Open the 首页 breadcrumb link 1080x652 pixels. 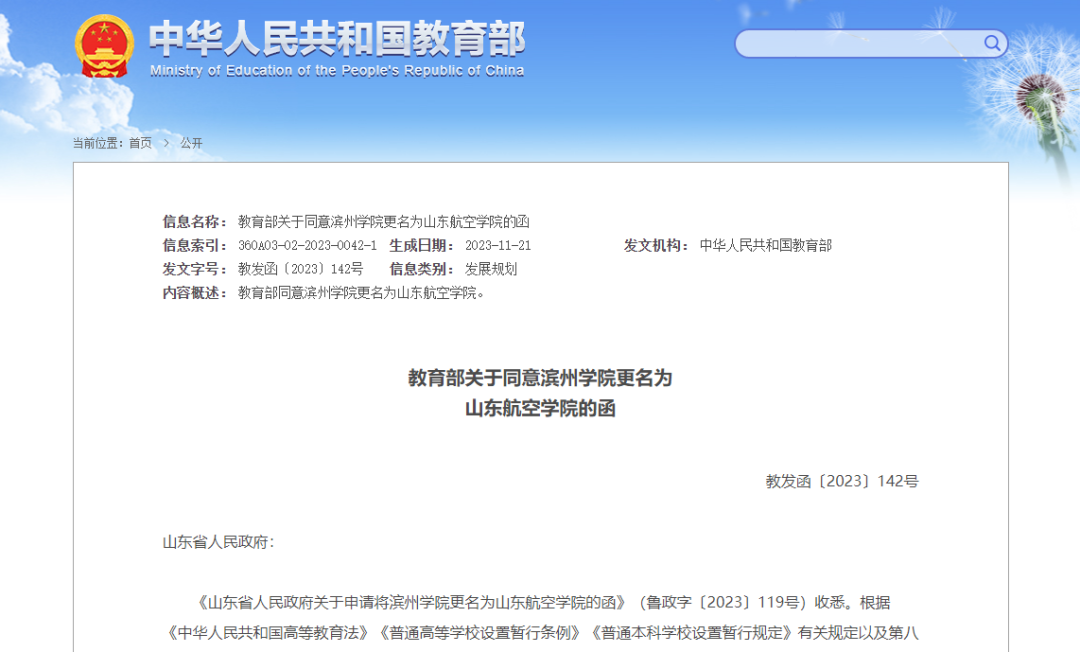coord(141,143)
